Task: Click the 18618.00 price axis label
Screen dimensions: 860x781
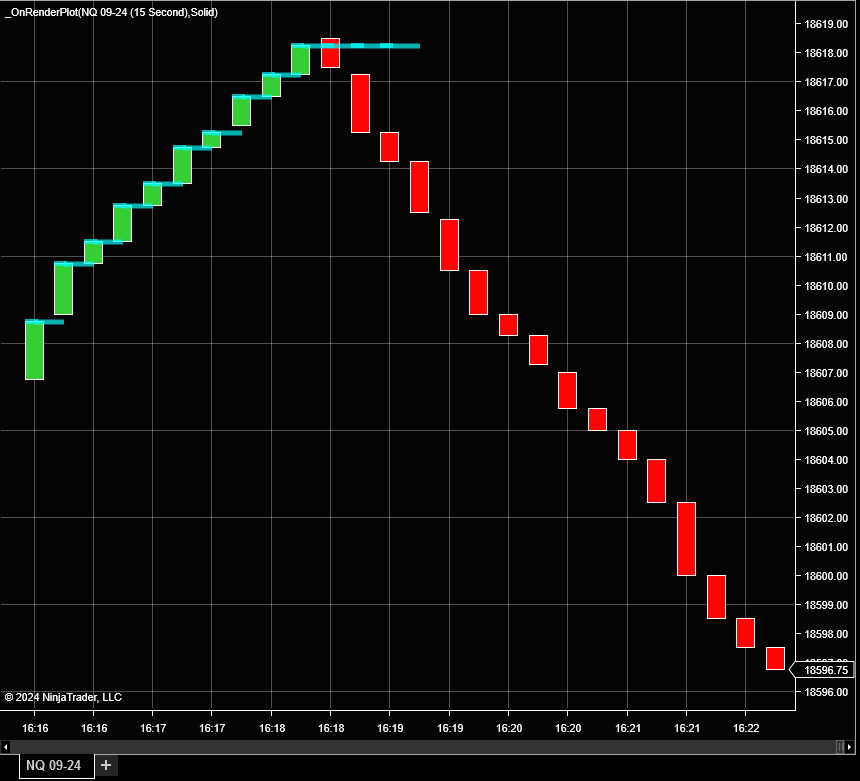Action: point(826,53)
